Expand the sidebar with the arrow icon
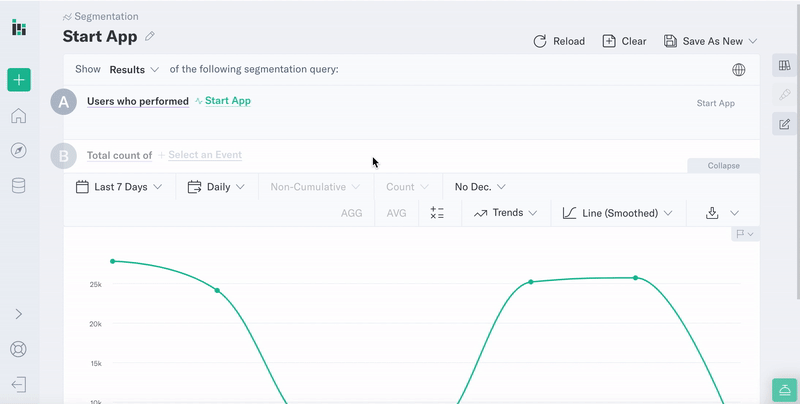 coord(19,314)
